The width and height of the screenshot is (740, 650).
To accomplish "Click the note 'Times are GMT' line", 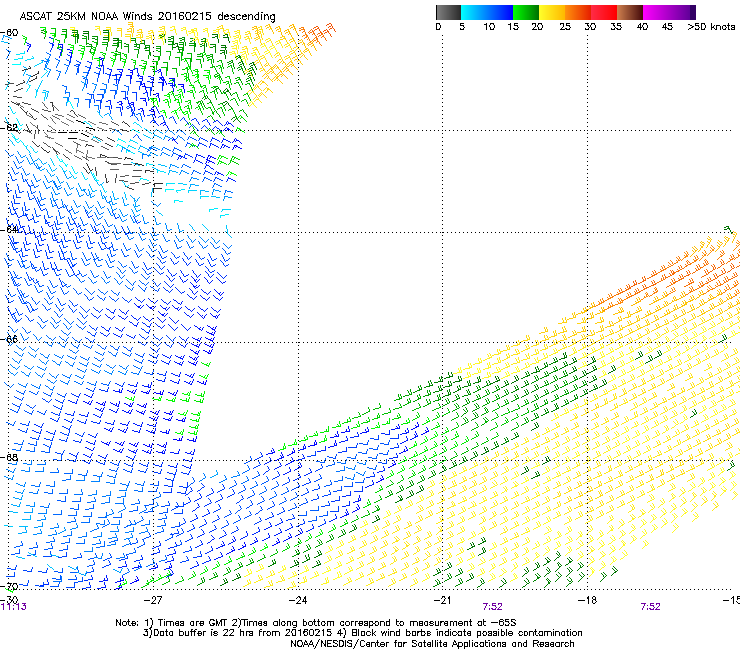I will point(316,623).
